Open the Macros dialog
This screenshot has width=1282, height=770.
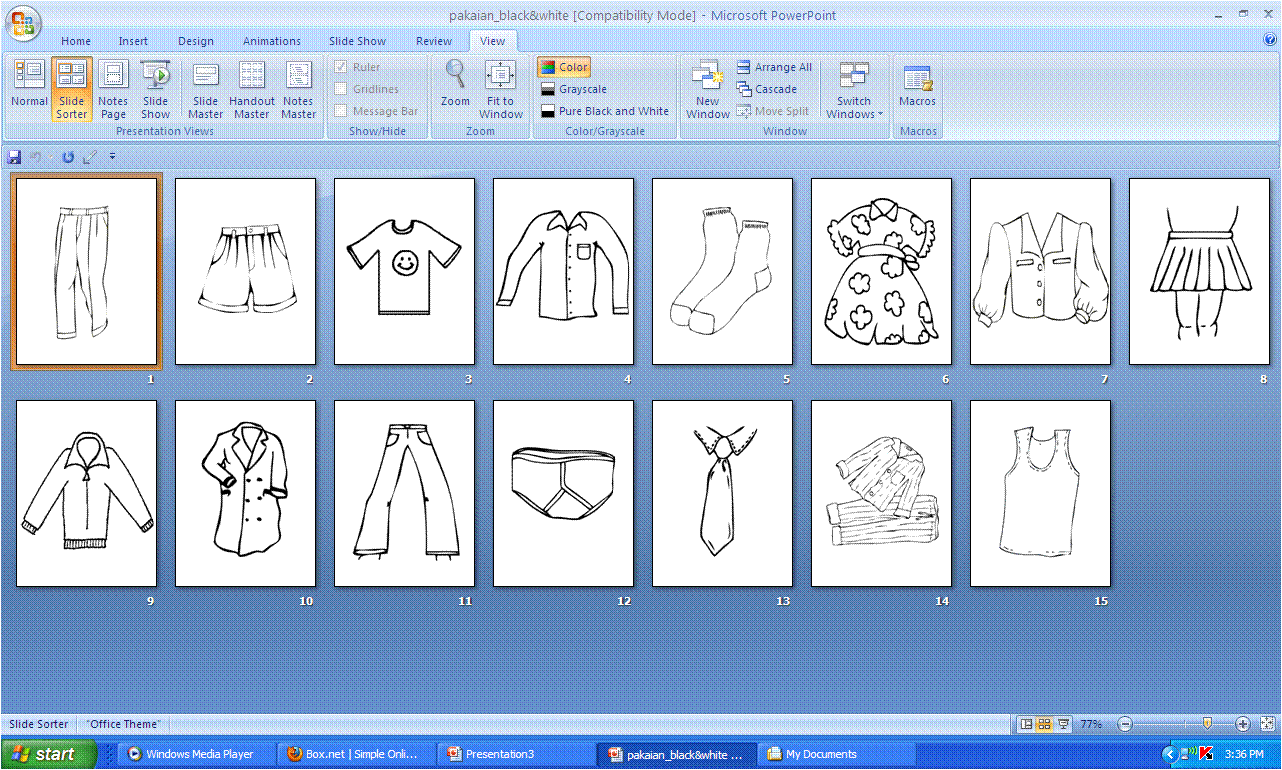tap(917, 85)
